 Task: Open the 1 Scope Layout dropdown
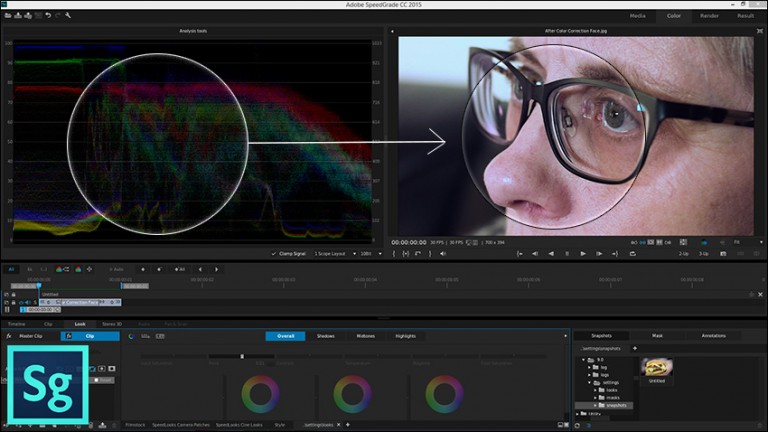(x=335, y=254)
